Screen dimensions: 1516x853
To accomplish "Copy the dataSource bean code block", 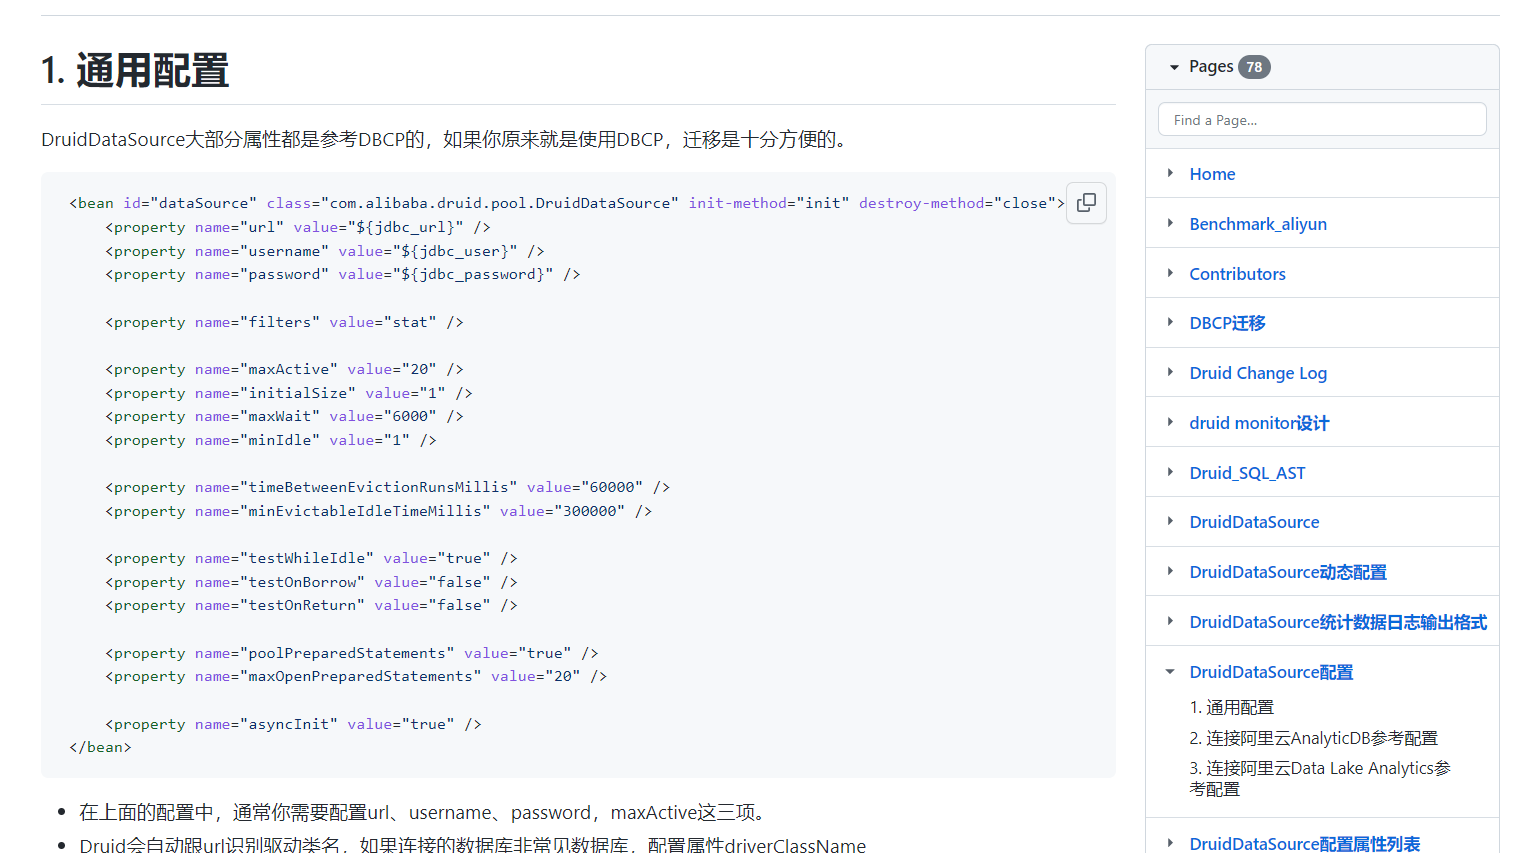I will (1086, 203).
